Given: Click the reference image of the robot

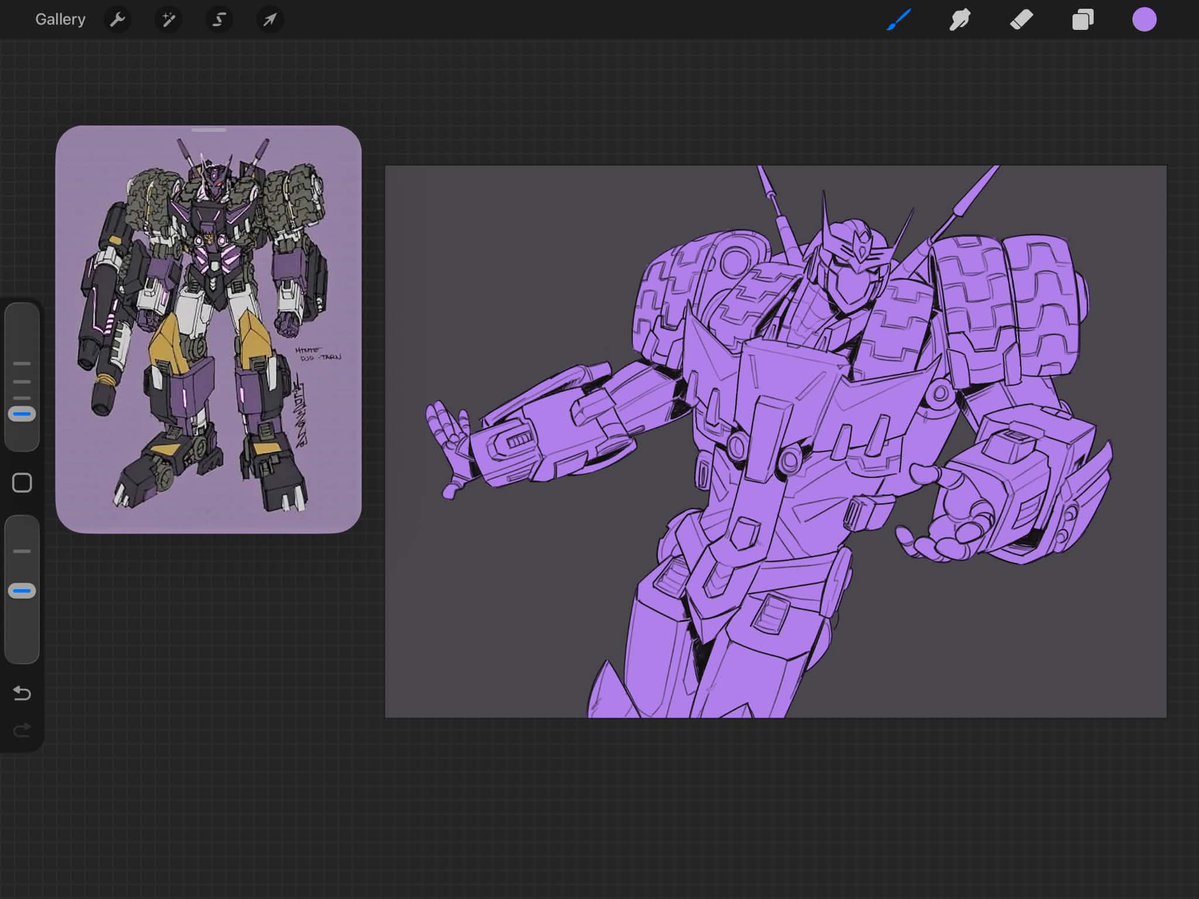Looking at the screenshot, I should [209, 329].
